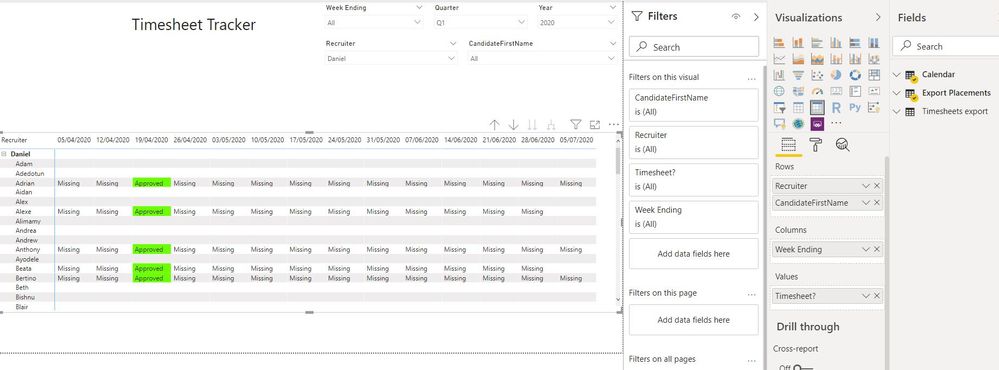Open More options ellipsis on matrix visual
The height and width of the screenshot is (370, 999).
point(614,125)
